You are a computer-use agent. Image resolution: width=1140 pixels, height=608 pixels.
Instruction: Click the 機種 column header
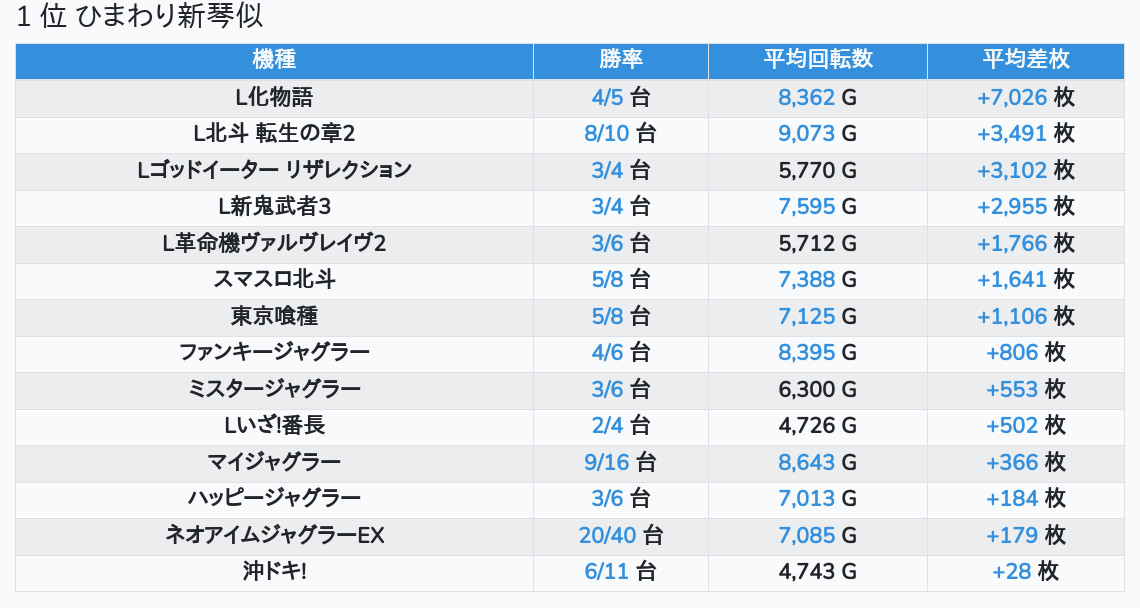click(274, 60)
